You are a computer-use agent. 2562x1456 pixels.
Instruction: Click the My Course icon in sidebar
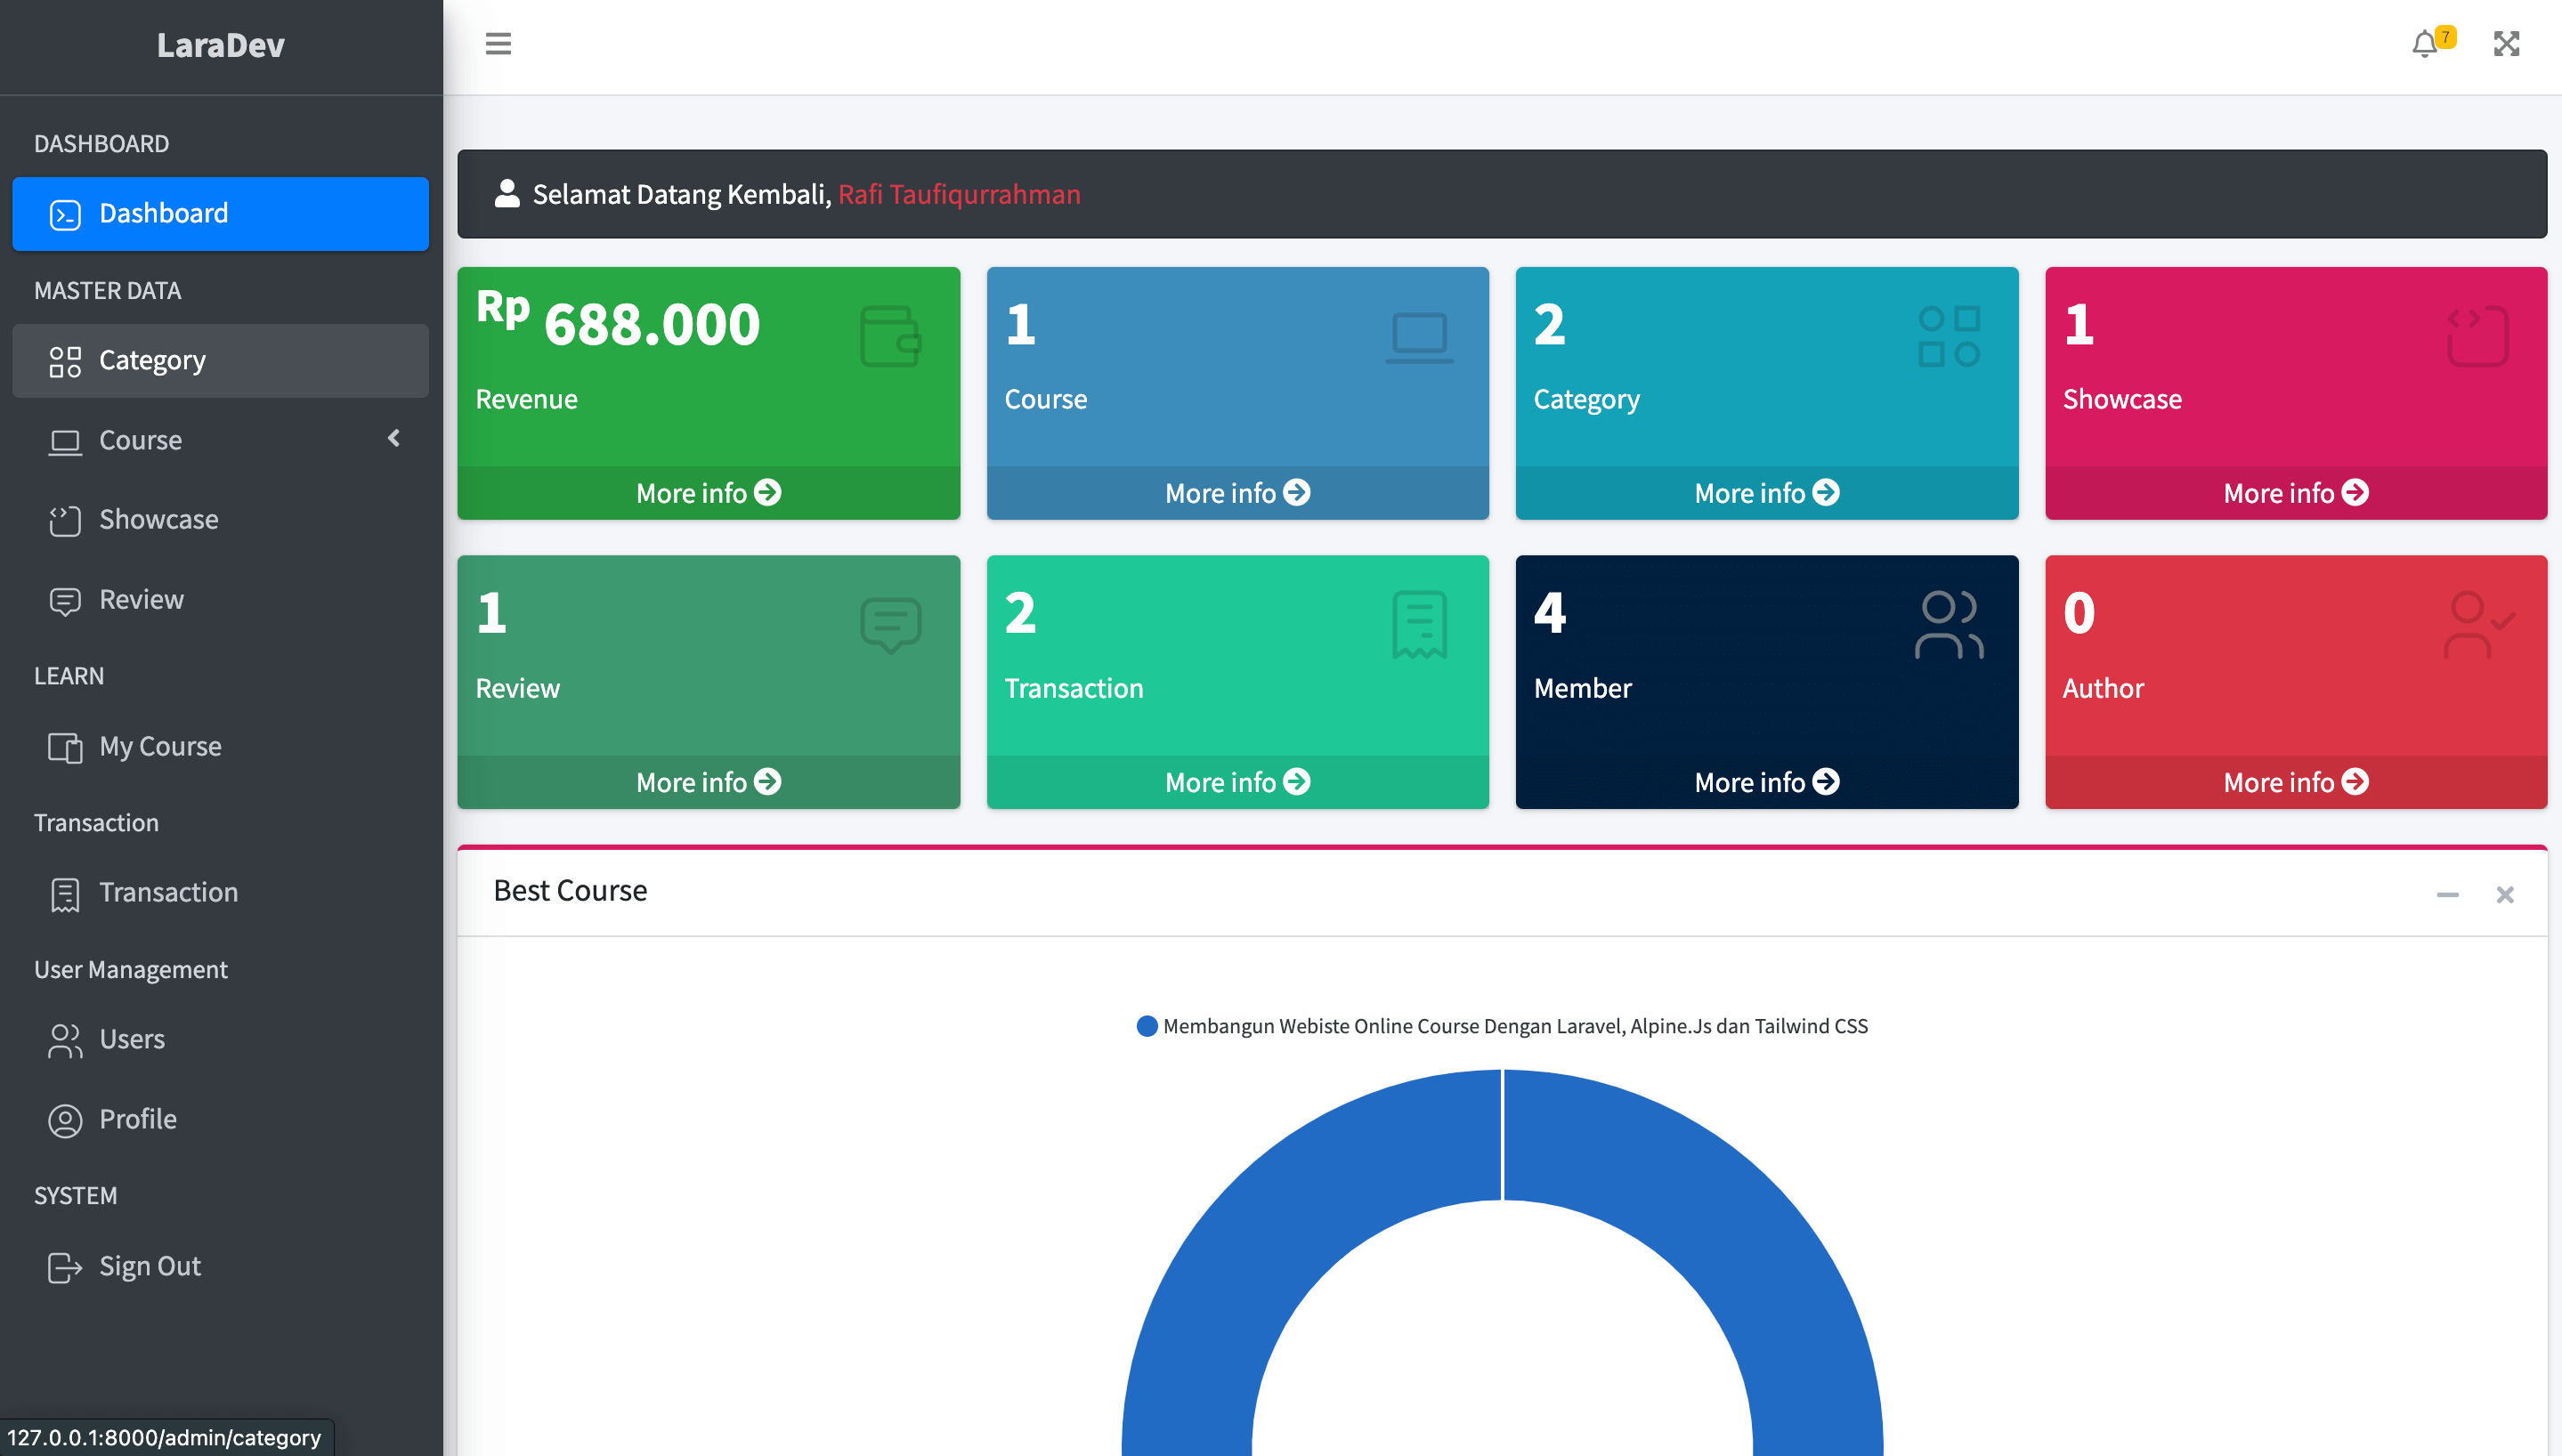[x=65, y=747]
